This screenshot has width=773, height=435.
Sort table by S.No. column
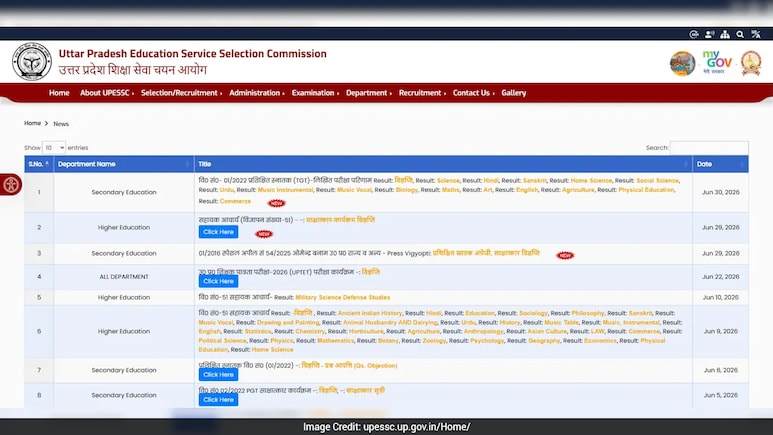click(39, 164)
